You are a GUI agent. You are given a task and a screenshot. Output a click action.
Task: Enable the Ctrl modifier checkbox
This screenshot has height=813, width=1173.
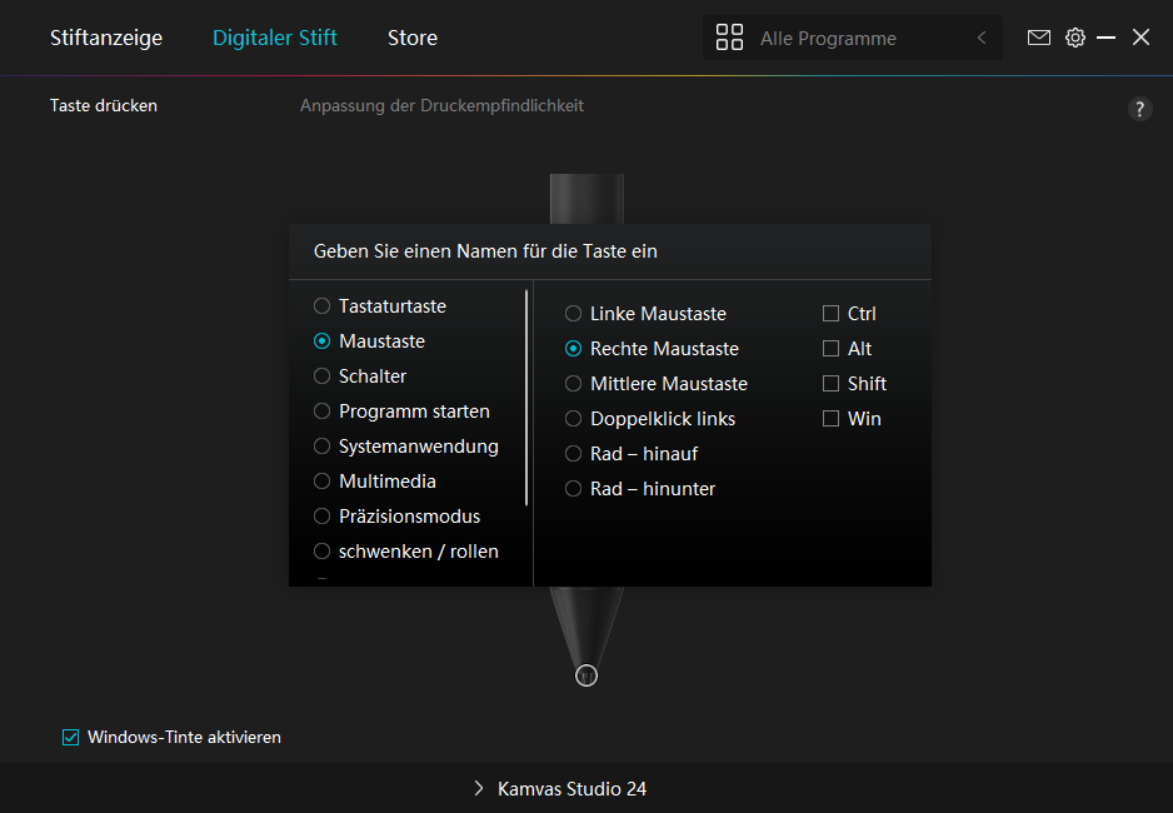[x=831, y=314]
